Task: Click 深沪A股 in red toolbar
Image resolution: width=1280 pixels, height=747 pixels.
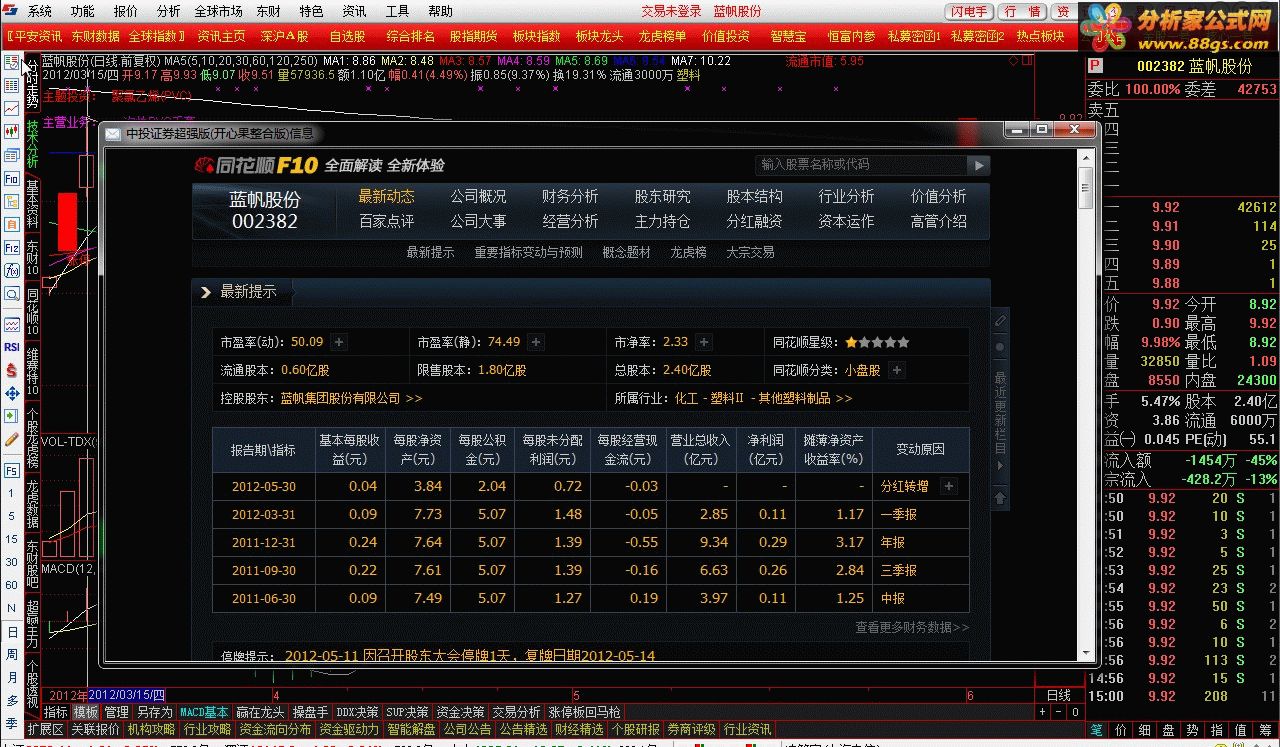Action: [x=284, y=36]
